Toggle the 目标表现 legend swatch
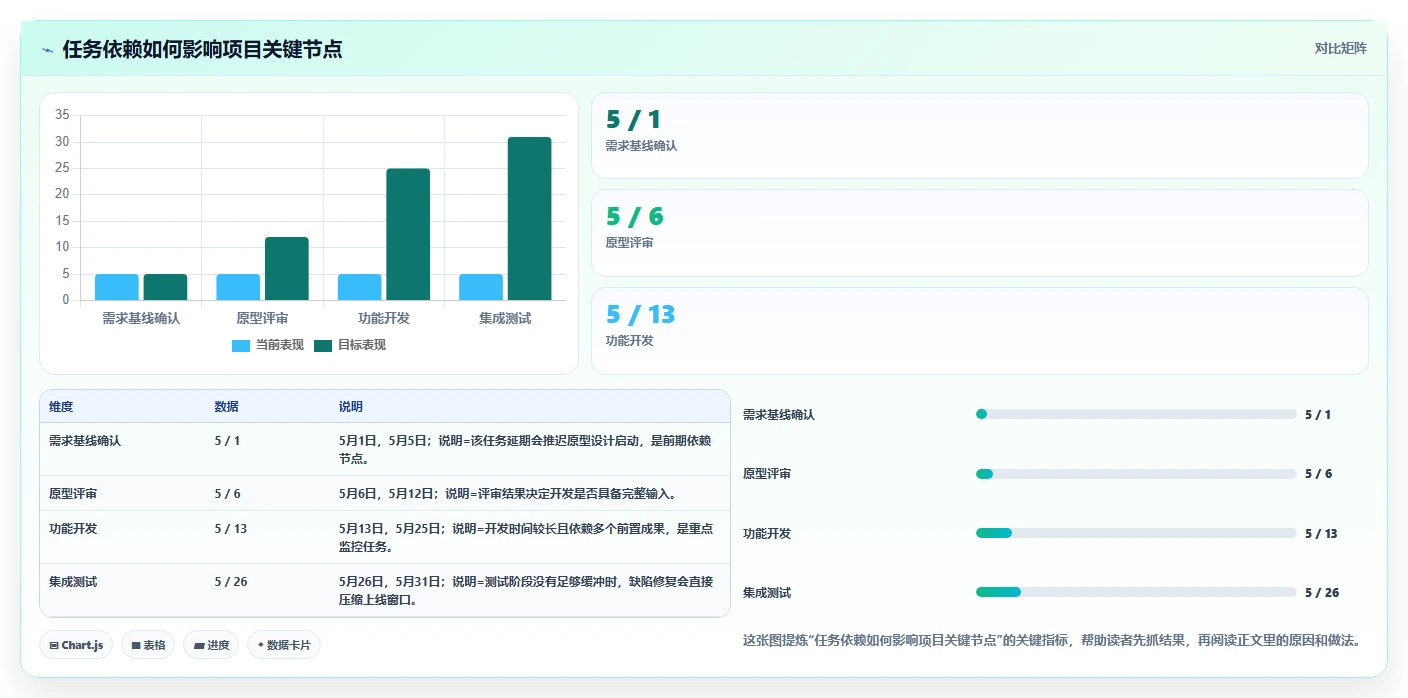The height and width of the screenshot is (698, 1408). (x=323, y=345)
